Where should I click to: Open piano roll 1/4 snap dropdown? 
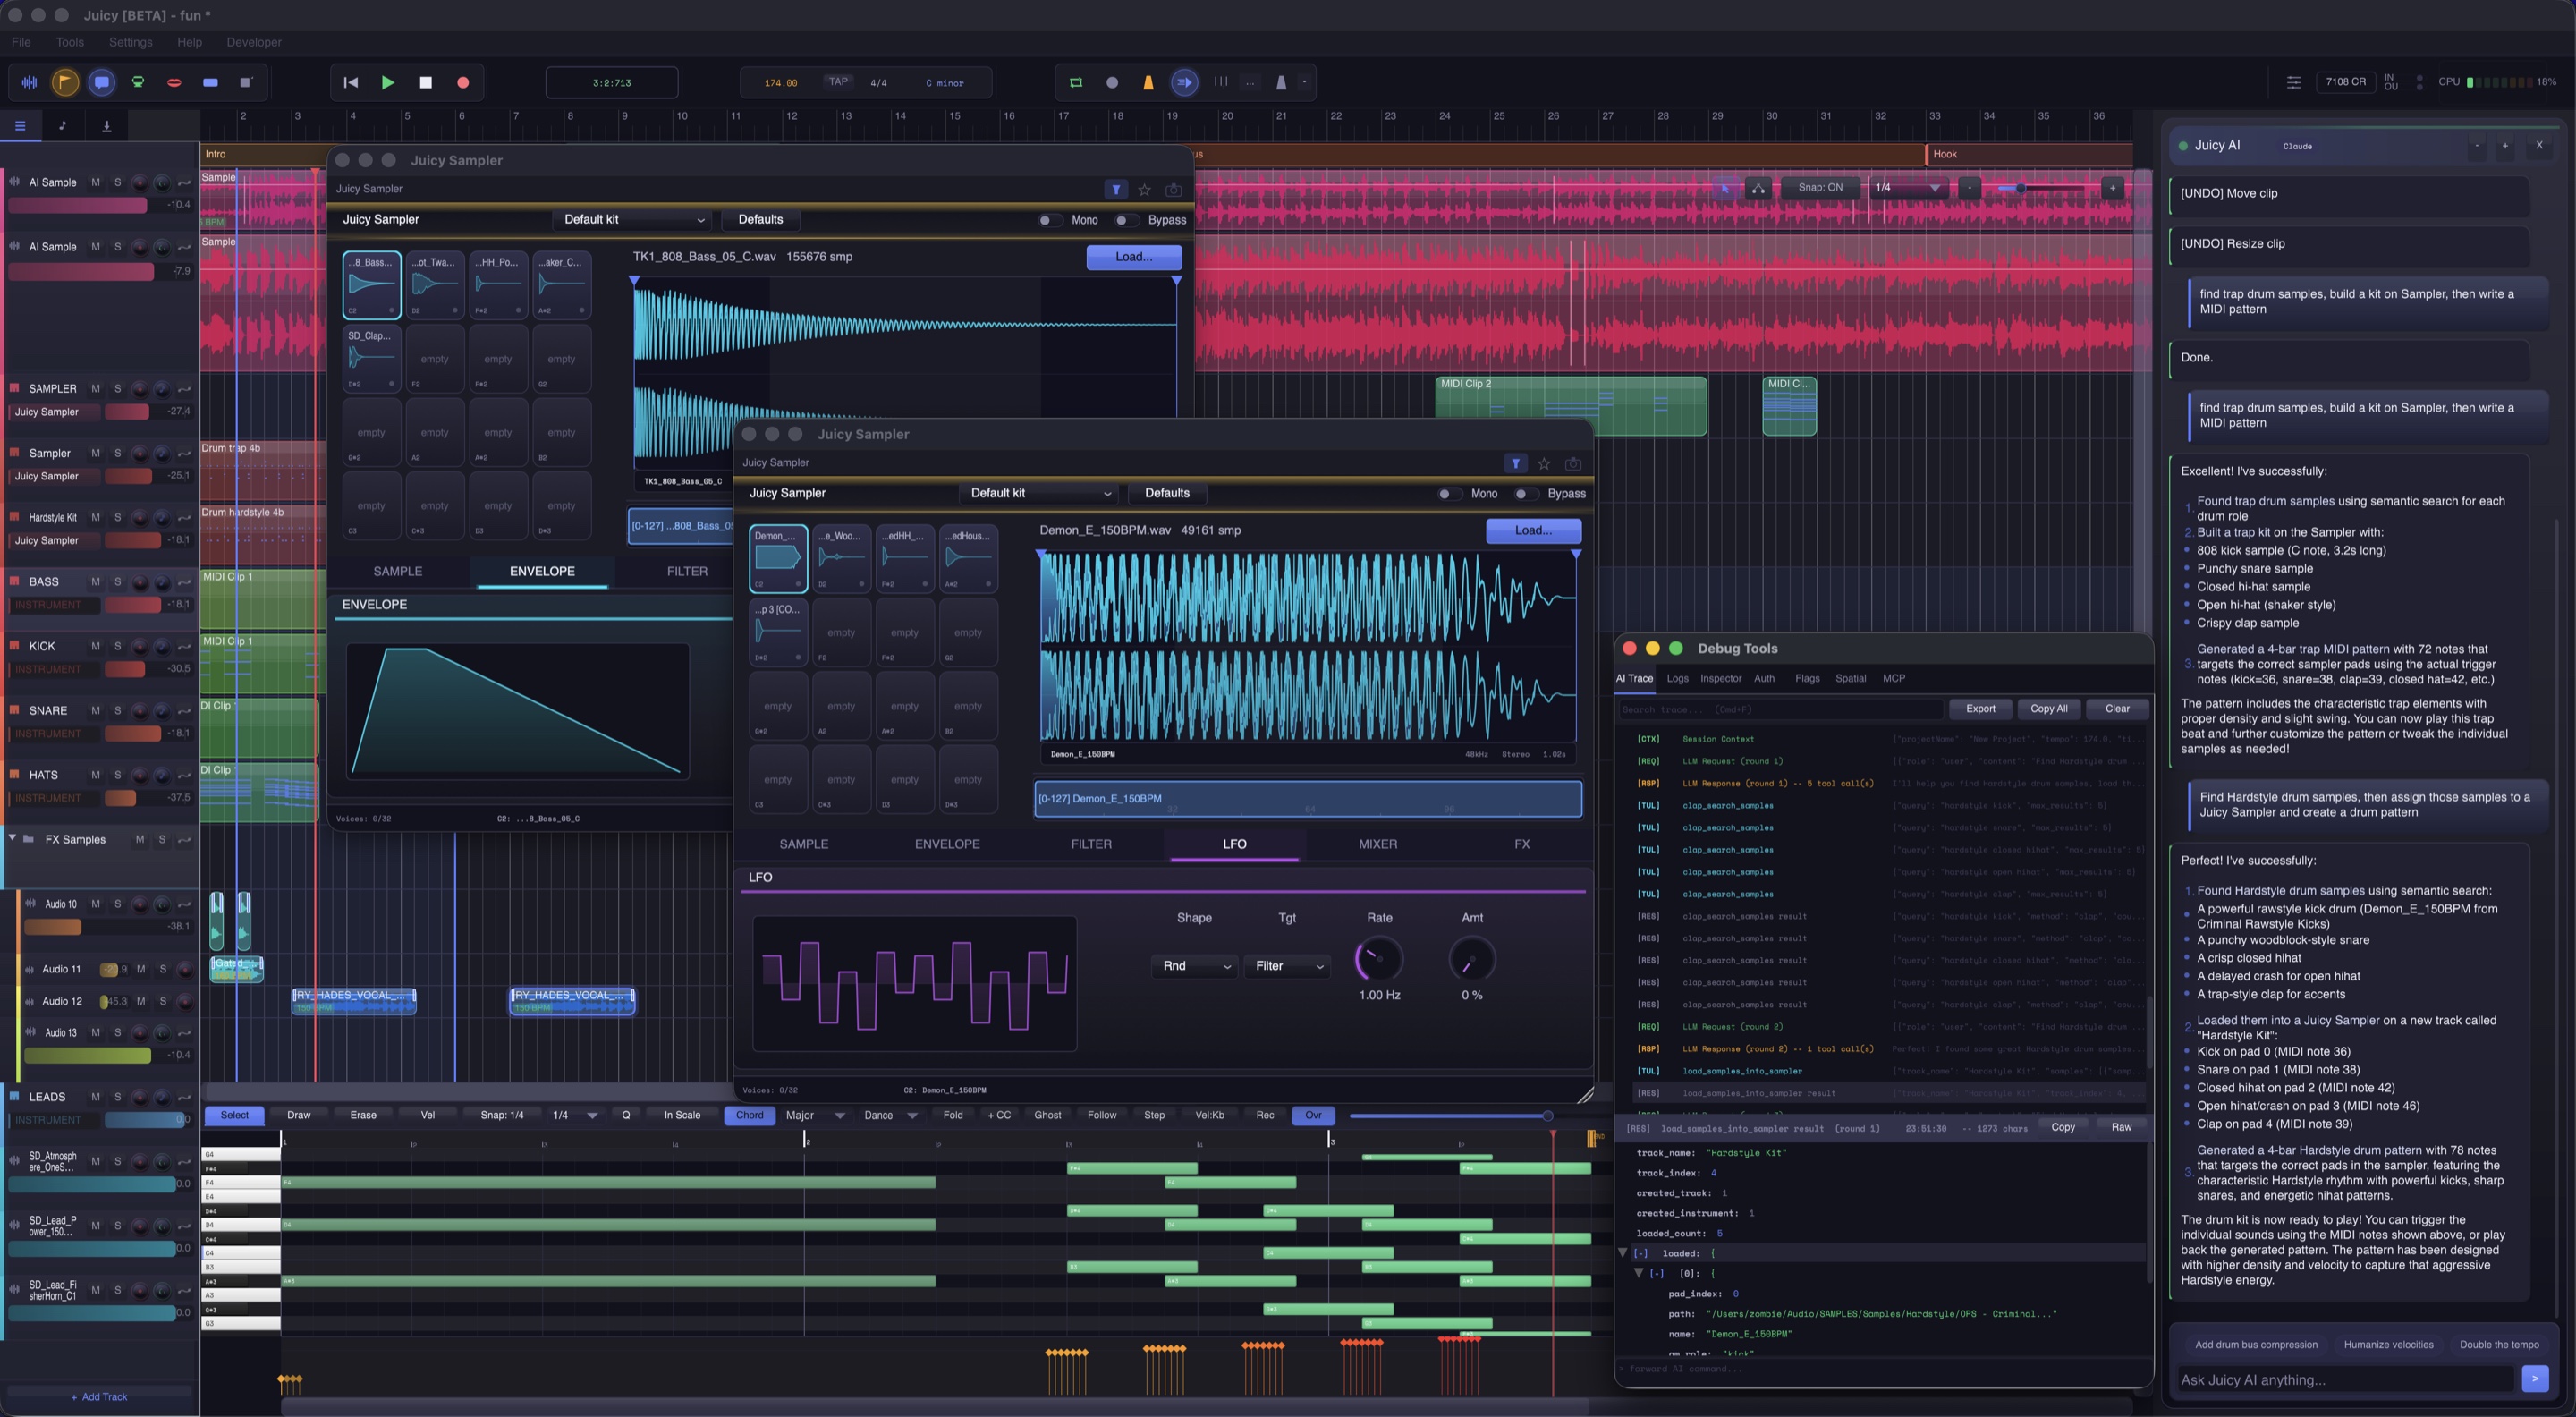[575, 1115]
